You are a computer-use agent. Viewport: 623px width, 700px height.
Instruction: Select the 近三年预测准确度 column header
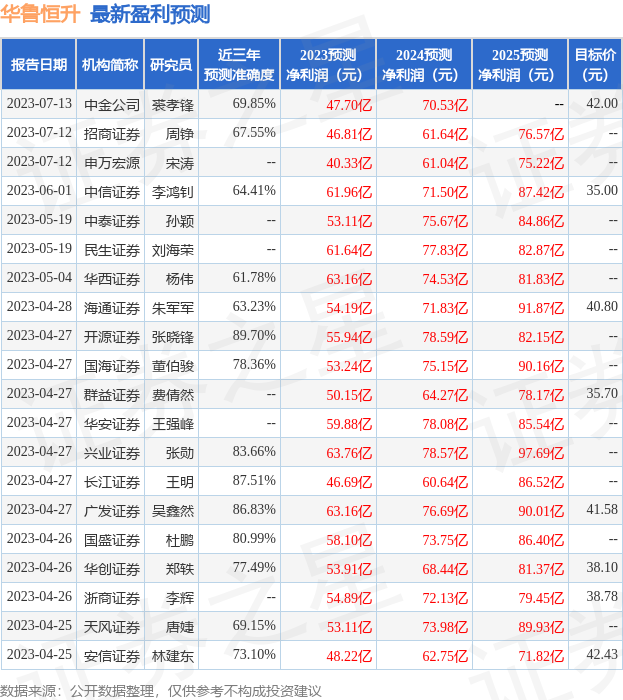[239, 65]
